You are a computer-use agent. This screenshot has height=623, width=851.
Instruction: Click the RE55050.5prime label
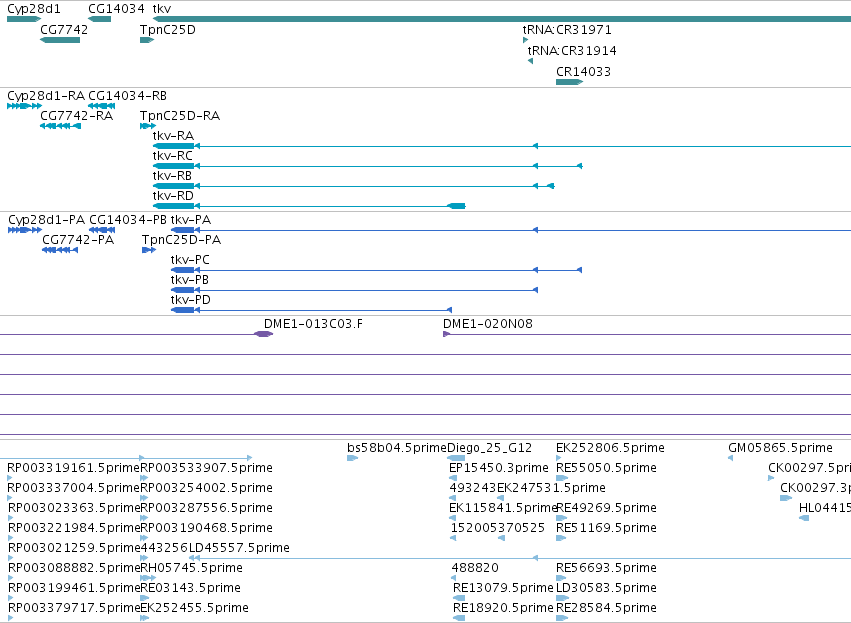[606, 468]
